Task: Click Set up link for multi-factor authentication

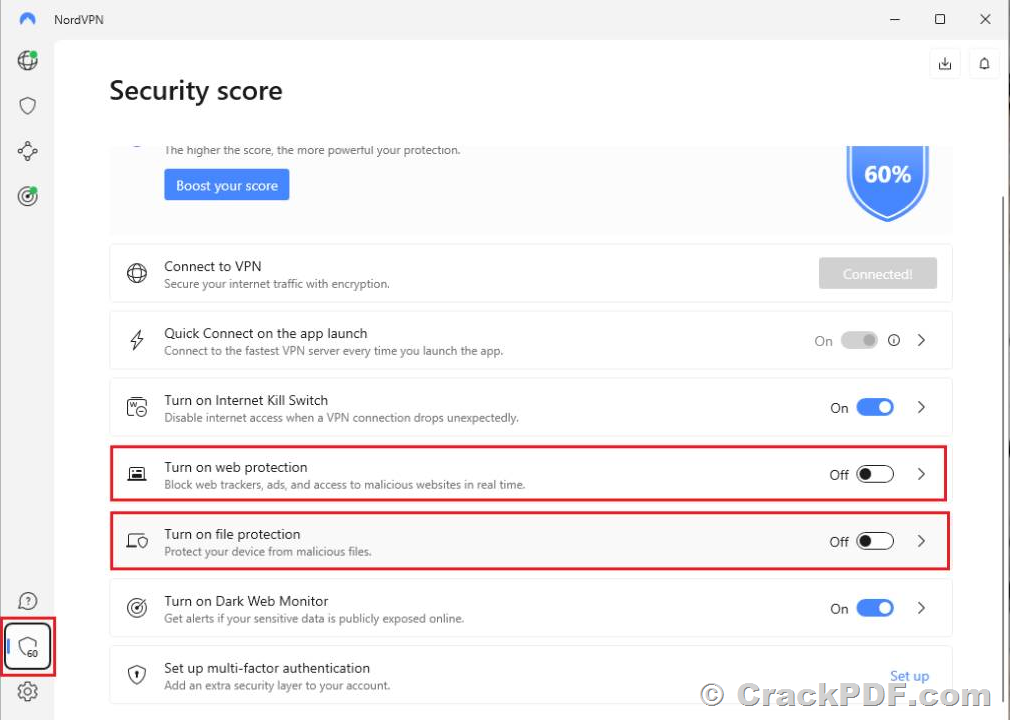Action: coord(910,676)
